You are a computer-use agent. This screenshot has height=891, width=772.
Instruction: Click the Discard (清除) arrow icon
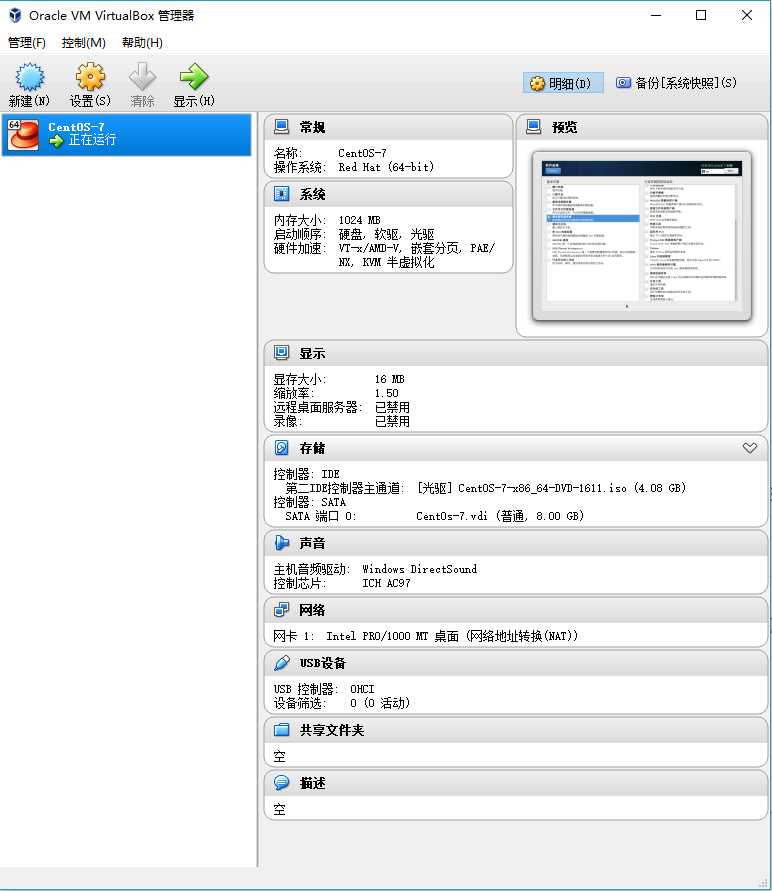pyautogui.click(x=142, y=77)
